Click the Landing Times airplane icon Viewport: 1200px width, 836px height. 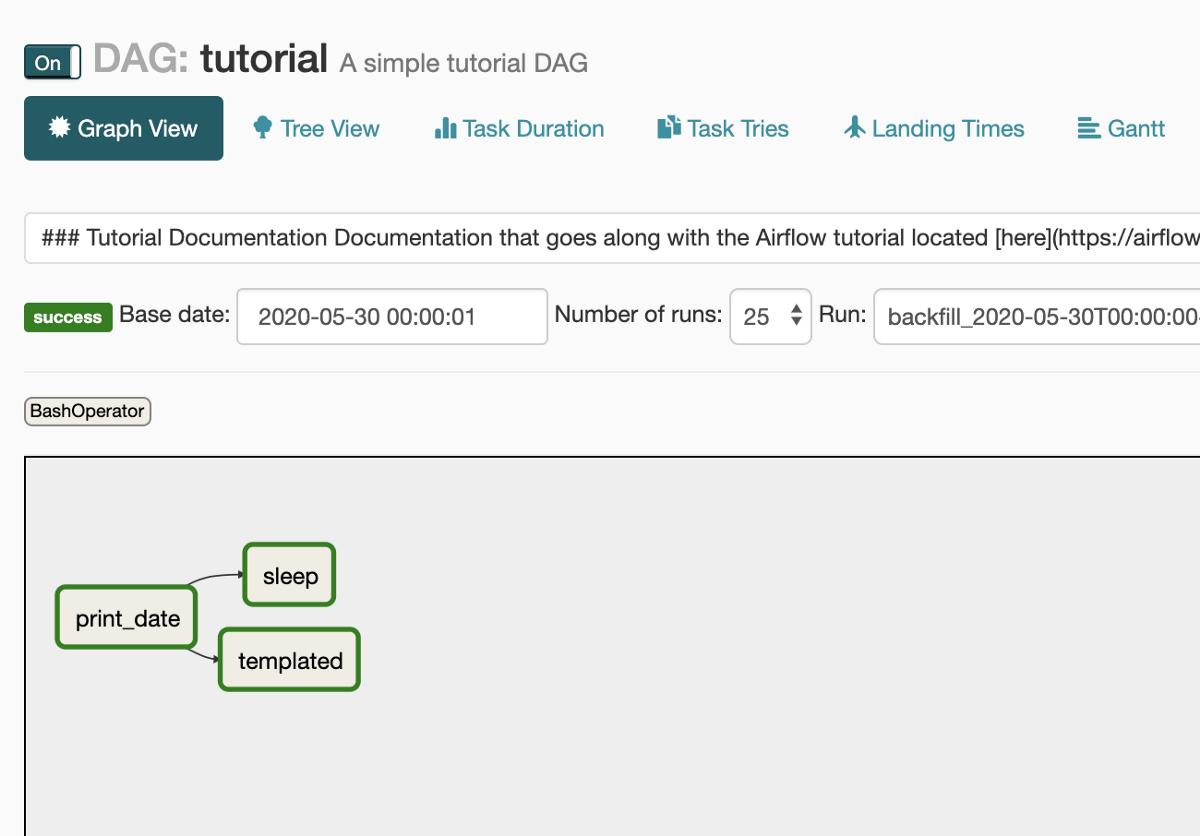point(855,128)
